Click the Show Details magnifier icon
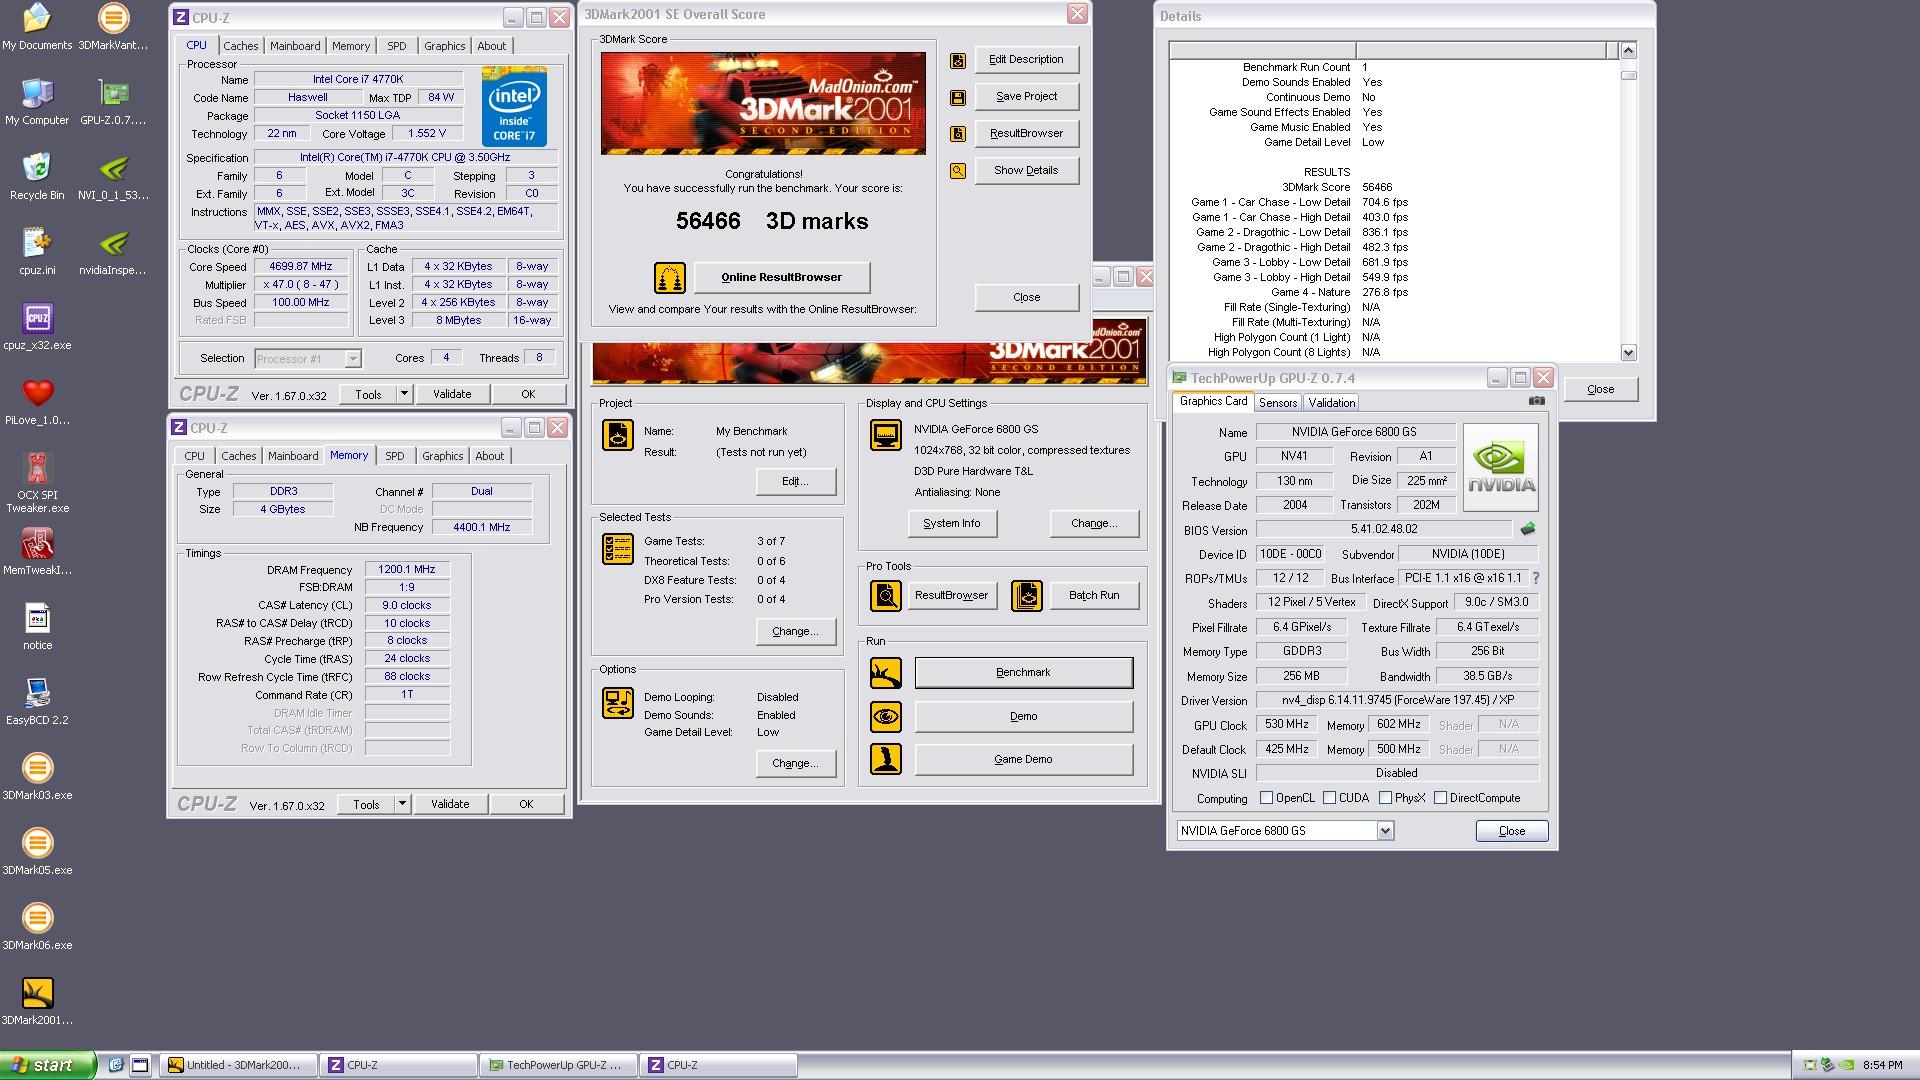1920x1080 pixels. [x=958, y=171]
